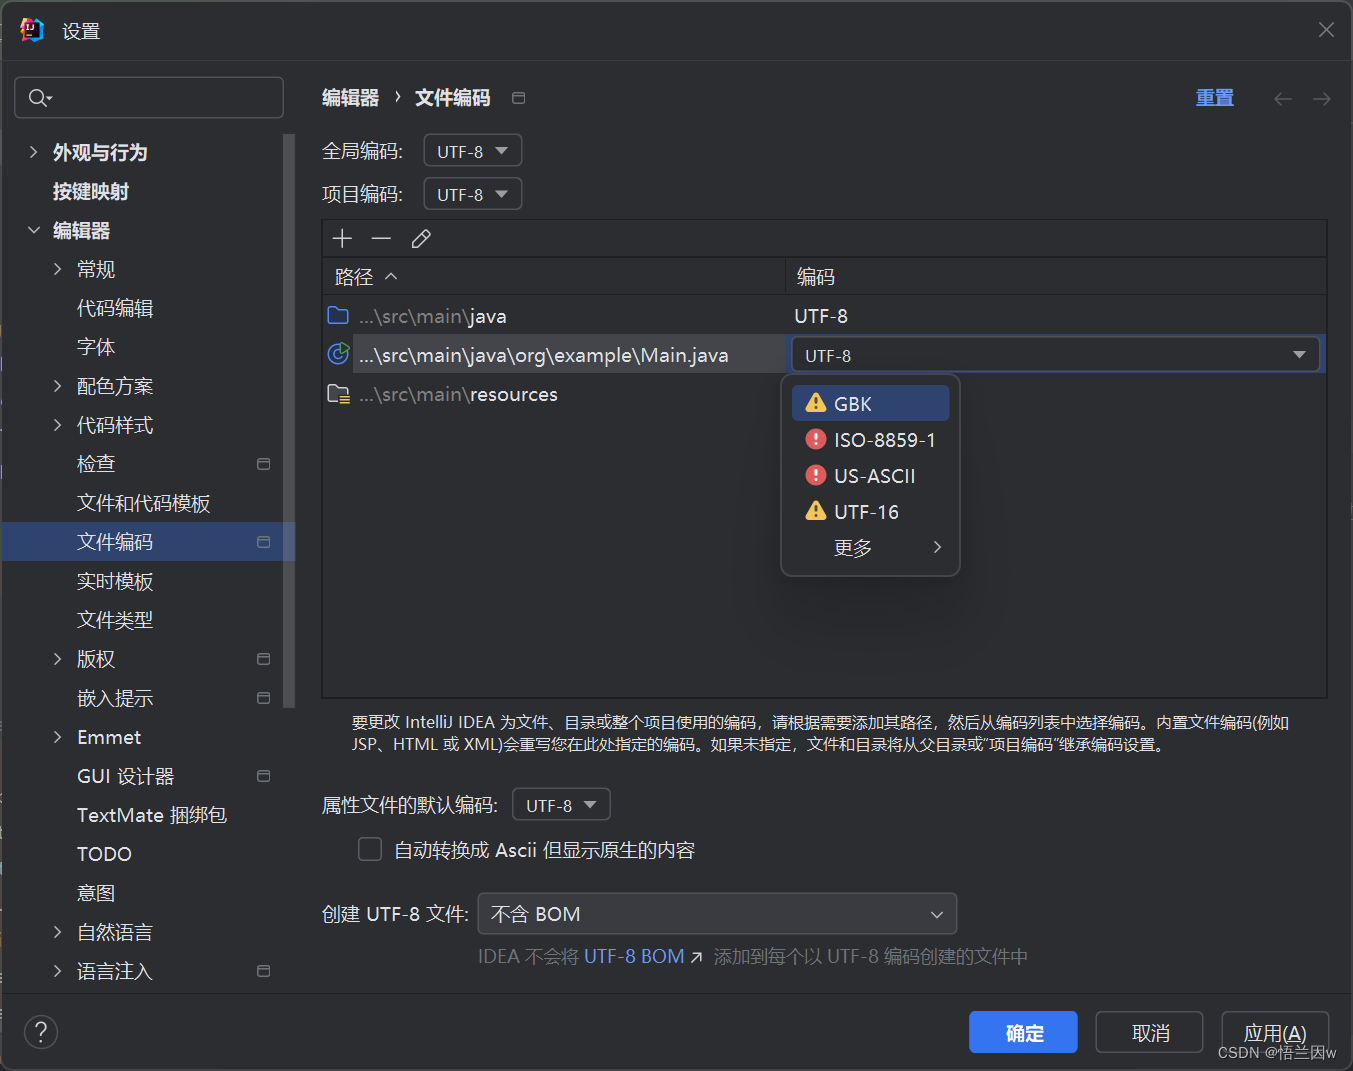Image resolution: width=1353 pixels, height=1071 pixels.
Task: Open the 全局编码 UTF-8 dropdown
Action: pyautogui.click(x=473, y=151)
